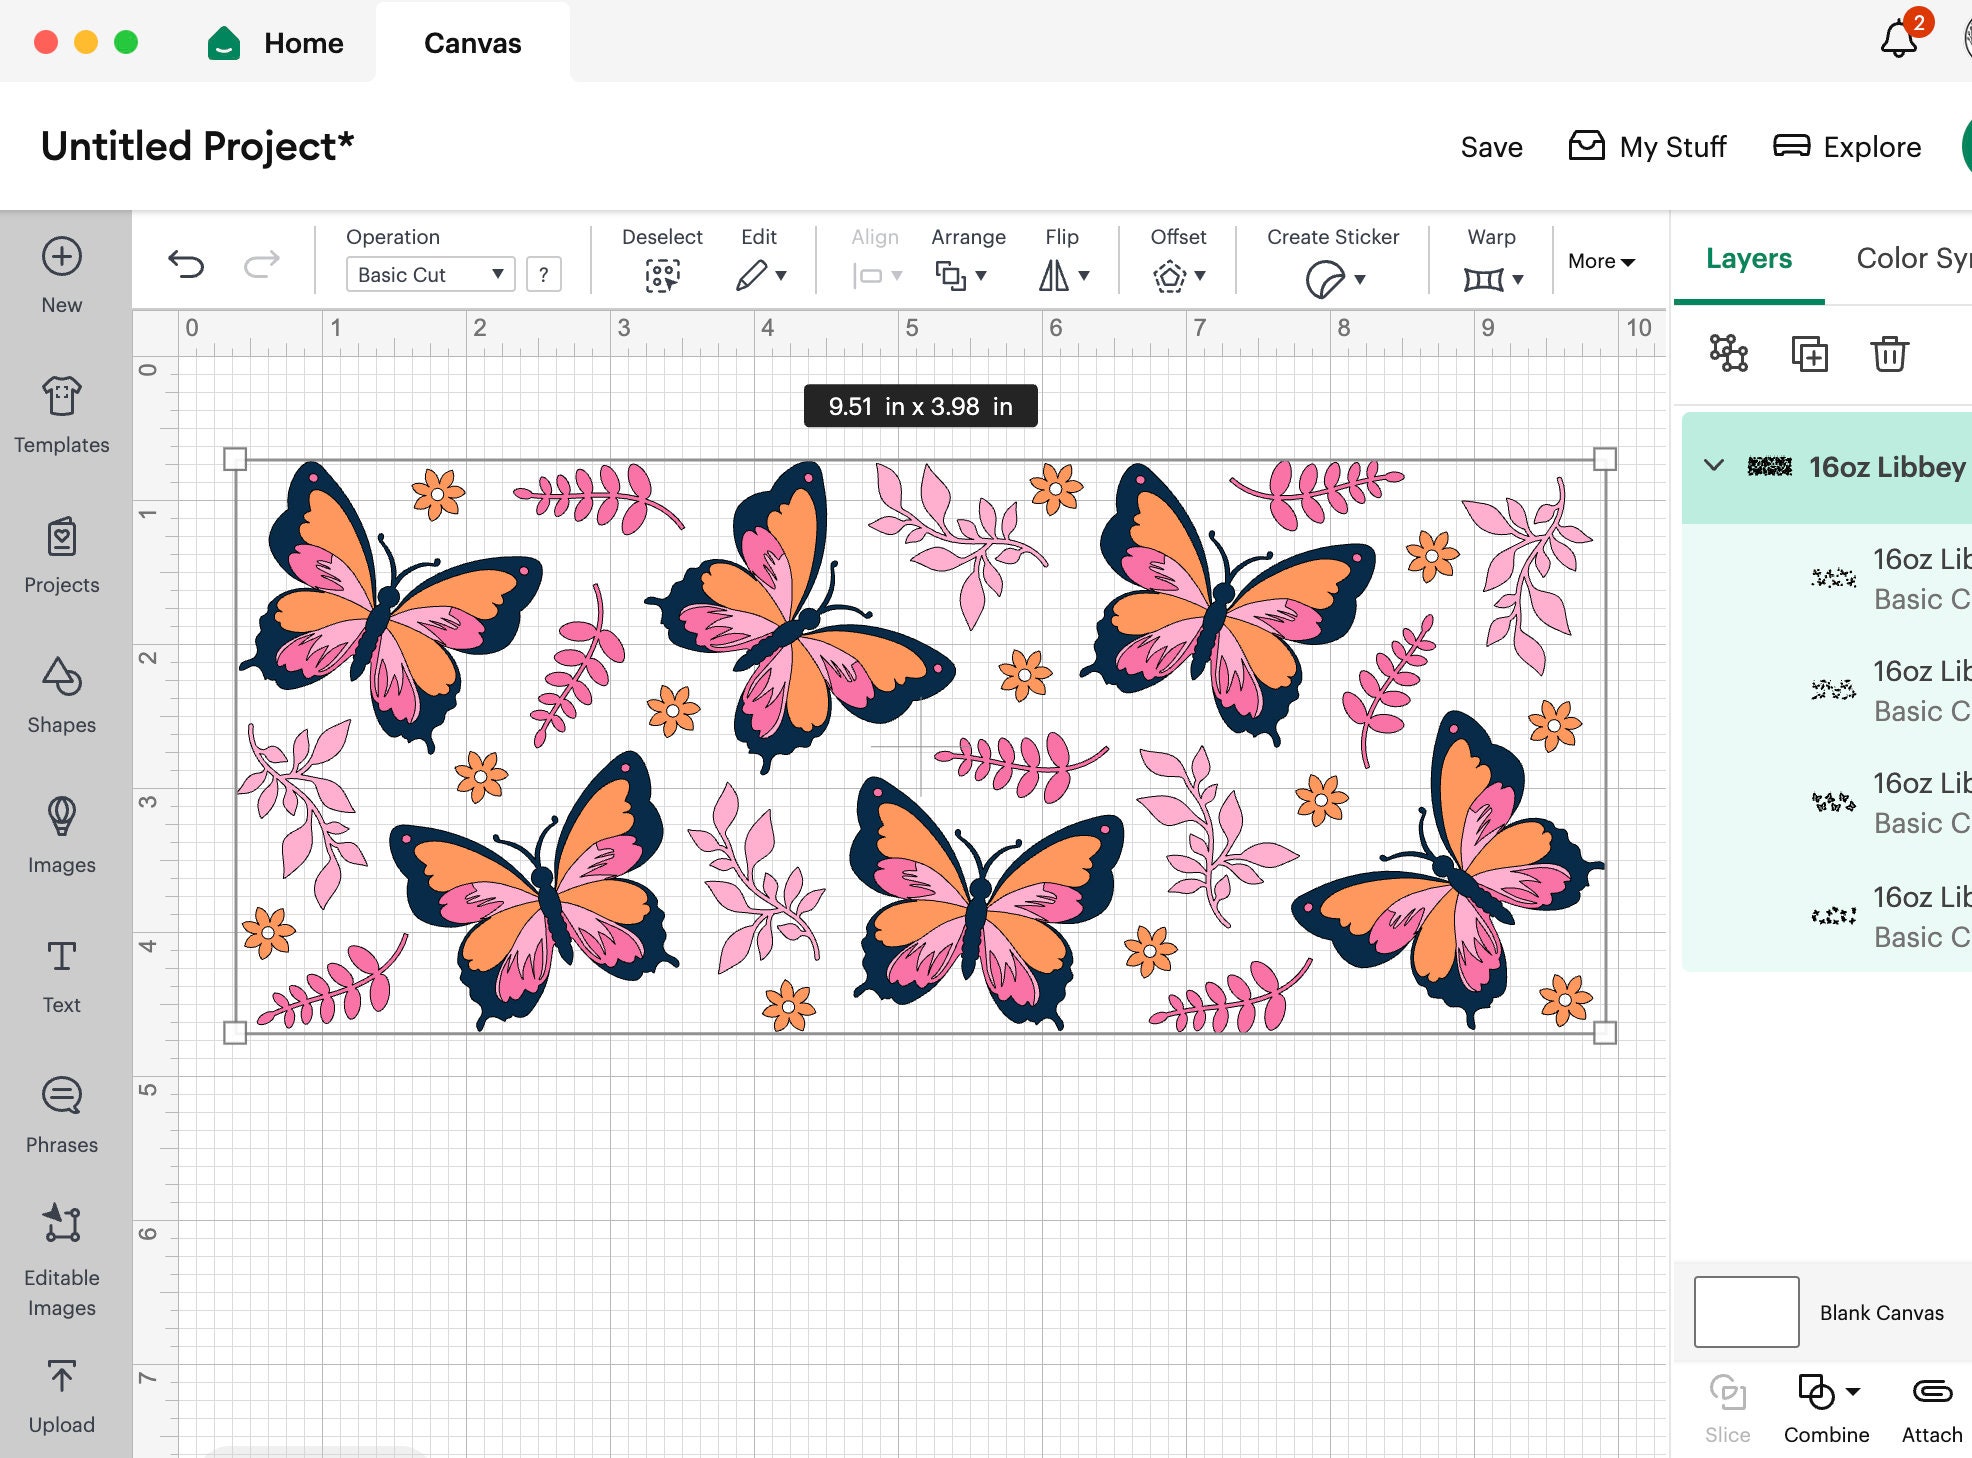The image size is (1972, 1458).
Task: Click the operation help question mark button
Action: pyautogui.click(x=543, y=274)
